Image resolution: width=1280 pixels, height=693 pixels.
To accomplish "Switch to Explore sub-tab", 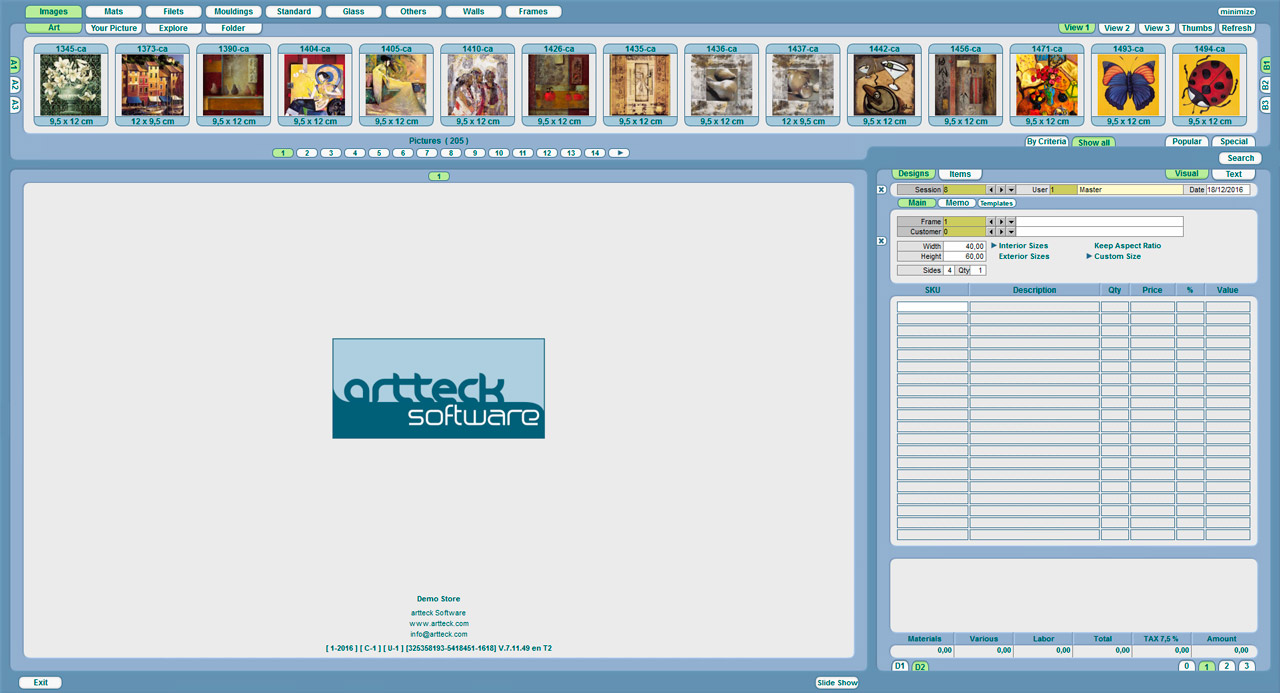I will pos(173,28).
